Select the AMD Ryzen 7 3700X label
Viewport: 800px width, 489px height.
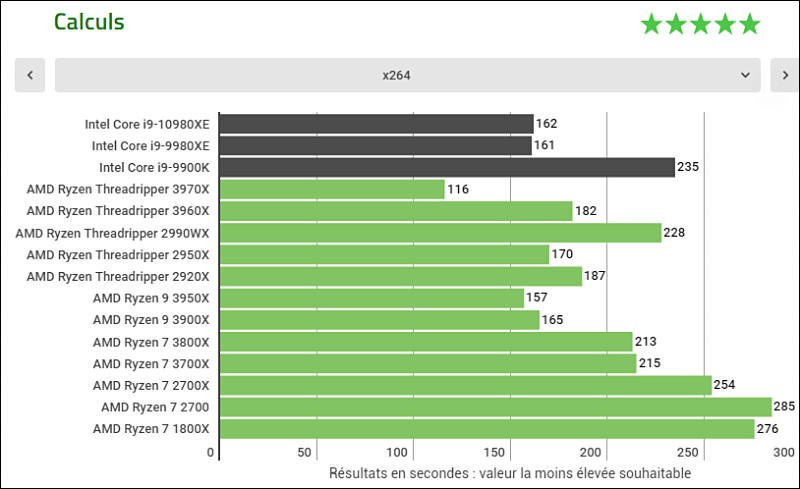tap(151, 364)
